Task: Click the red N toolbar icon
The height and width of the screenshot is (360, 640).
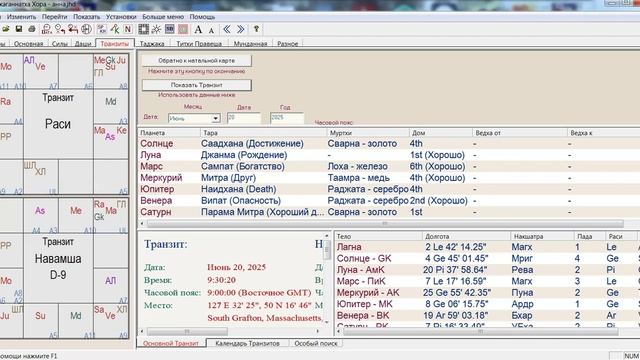Action: tap(128, 29)
